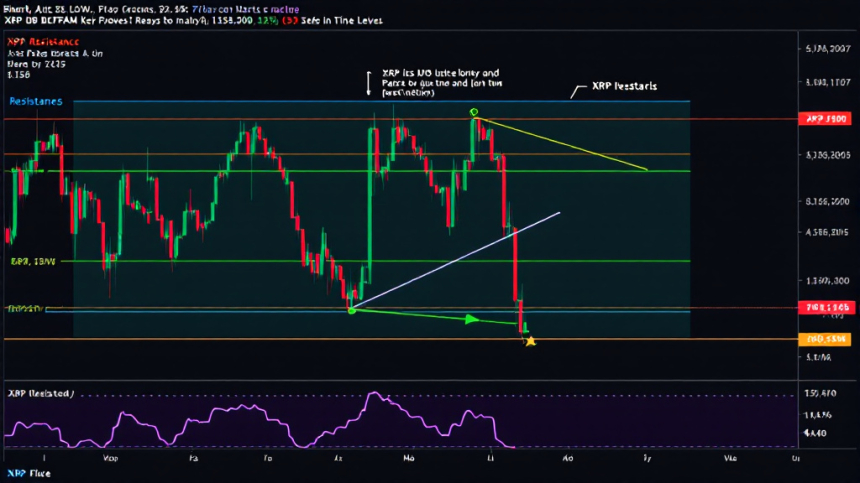This screenshot has width=860, height=483.
Task: Click the 'XRP (lecisted)' indicator label
Action: [41, 394]
